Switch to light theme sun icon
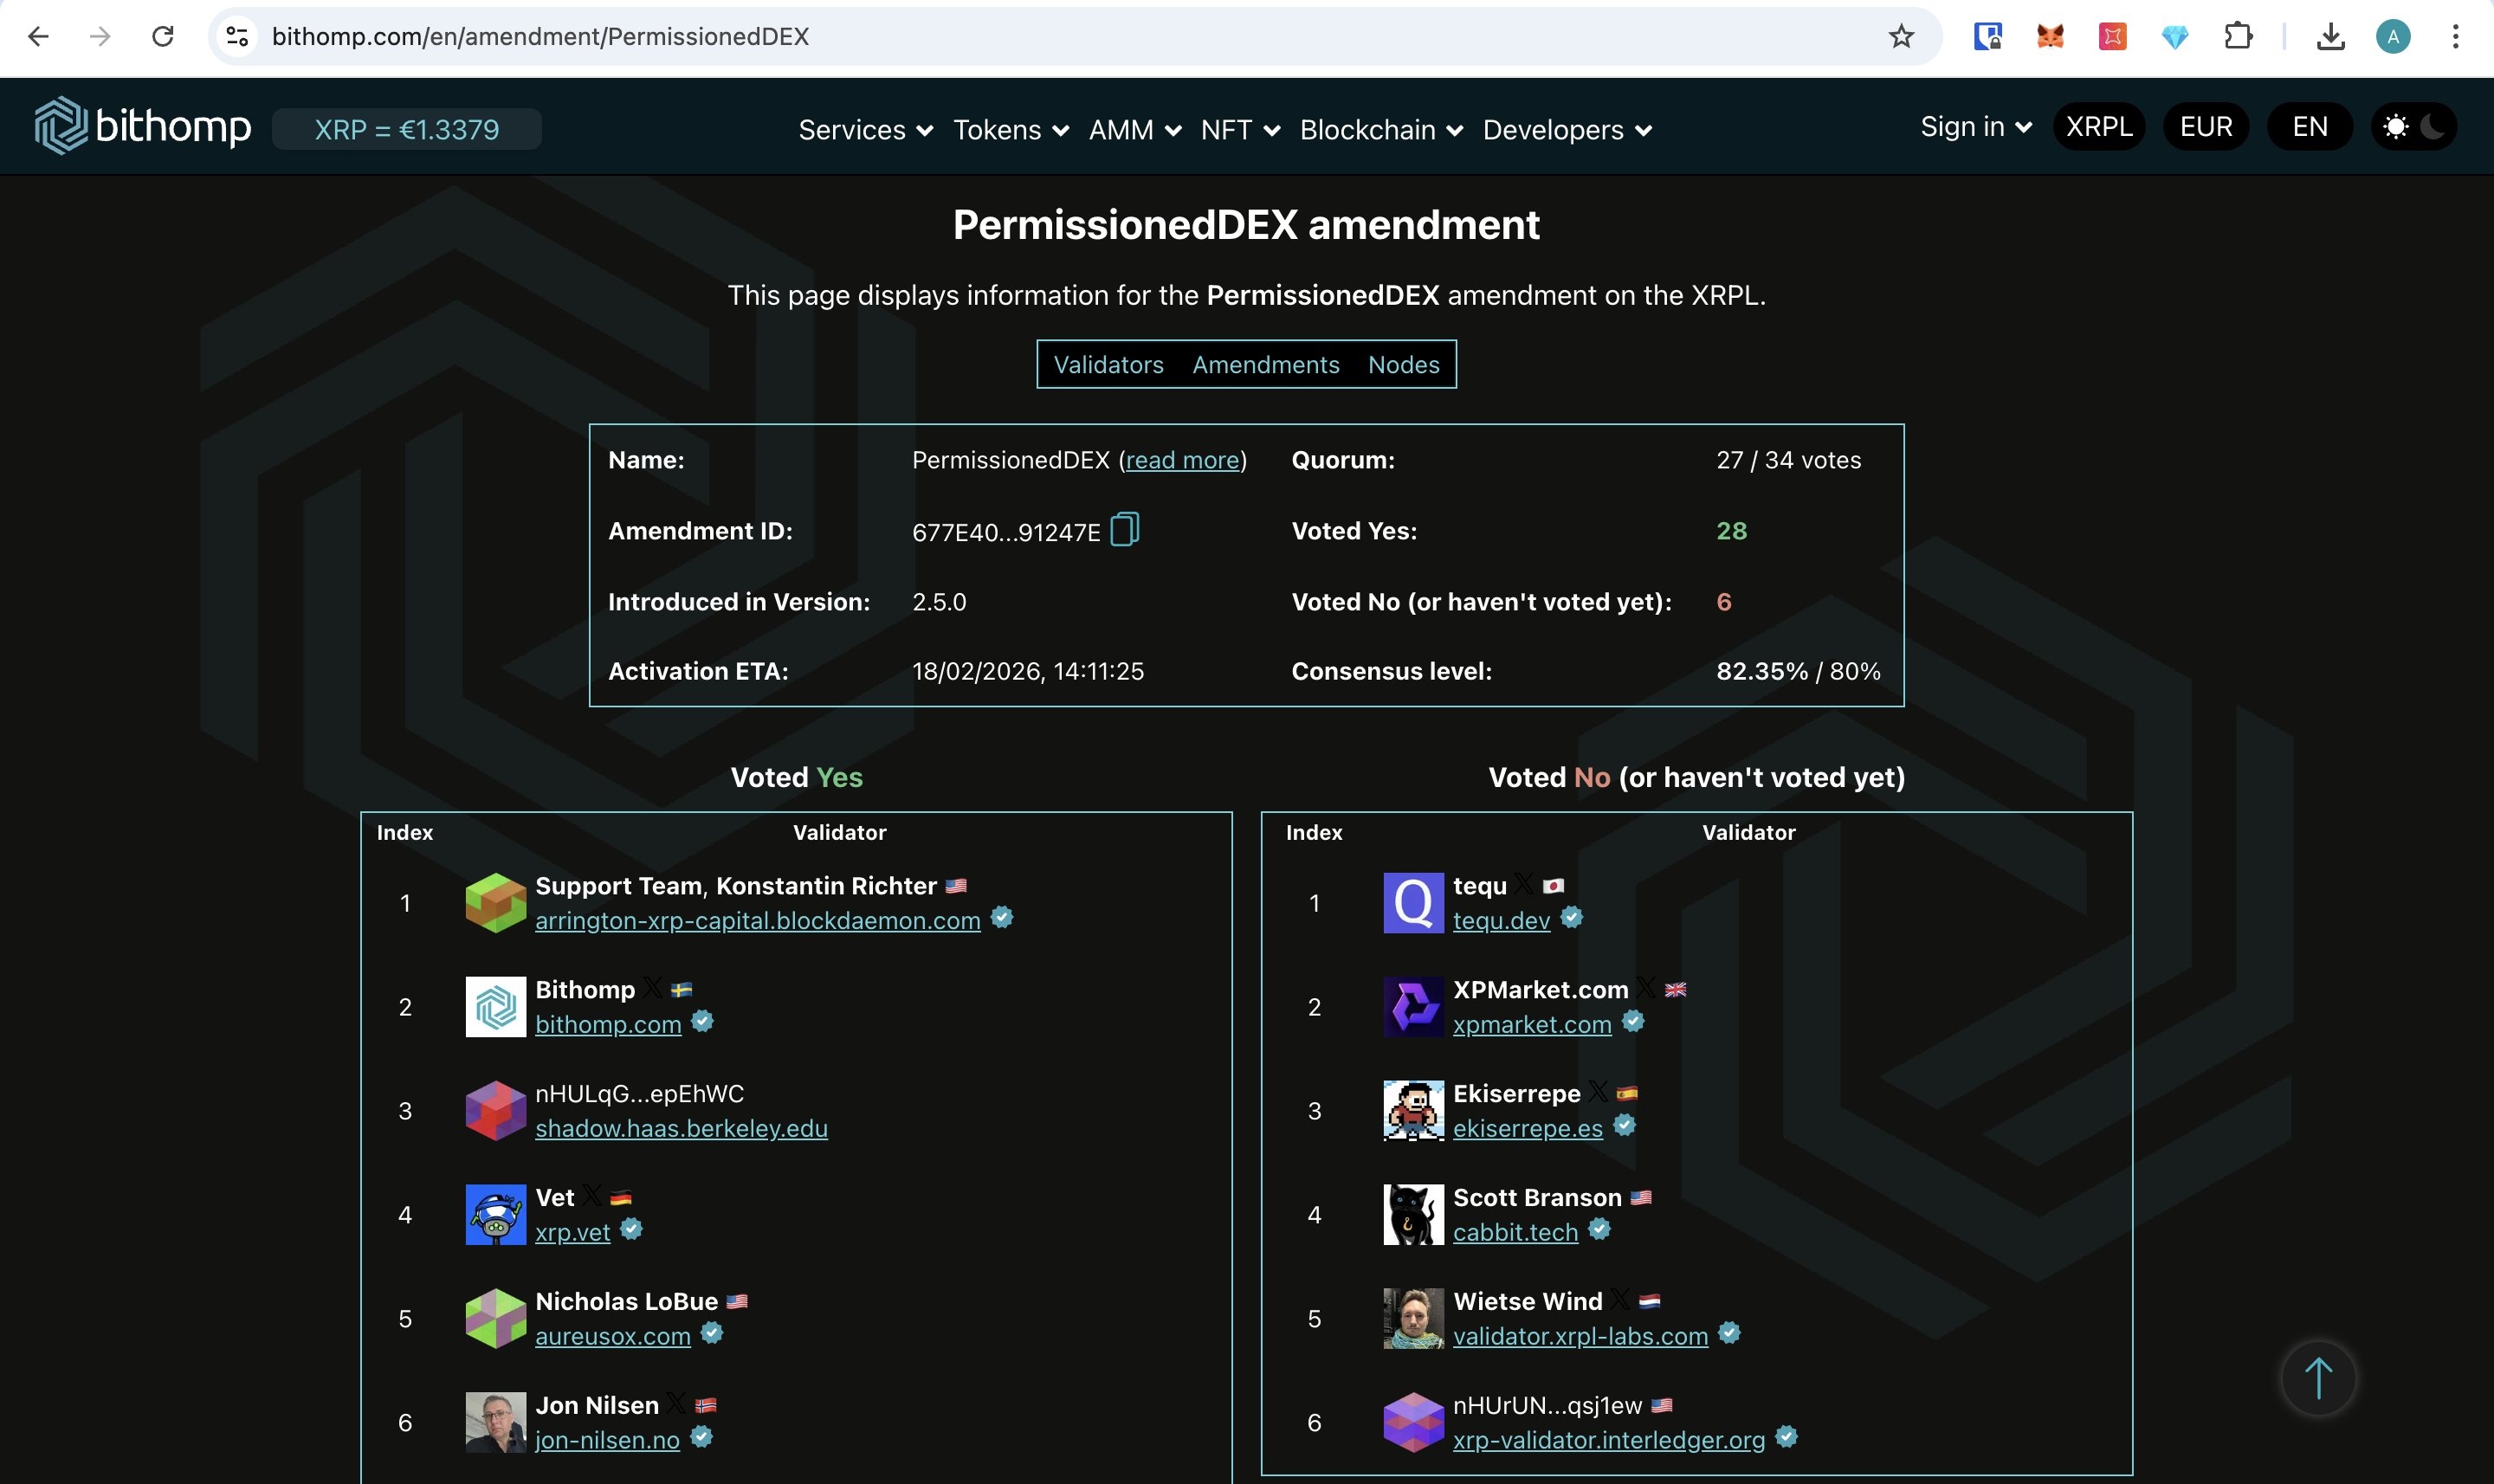This screenshot has width=2494, height=1484. (2395, 127)
